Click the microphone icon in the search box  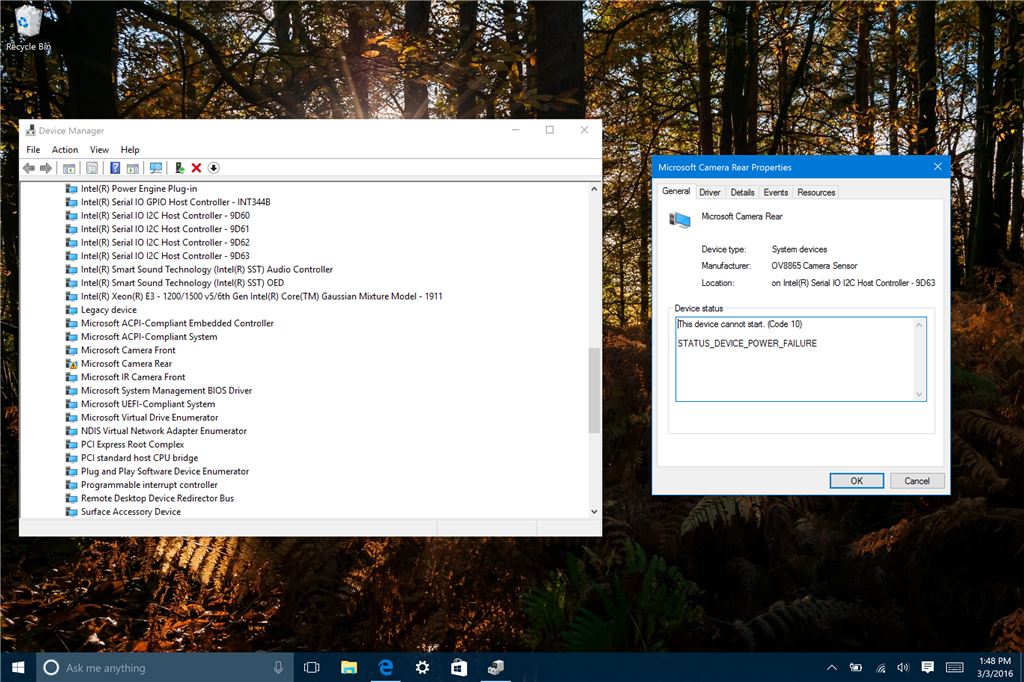point(278,667)
